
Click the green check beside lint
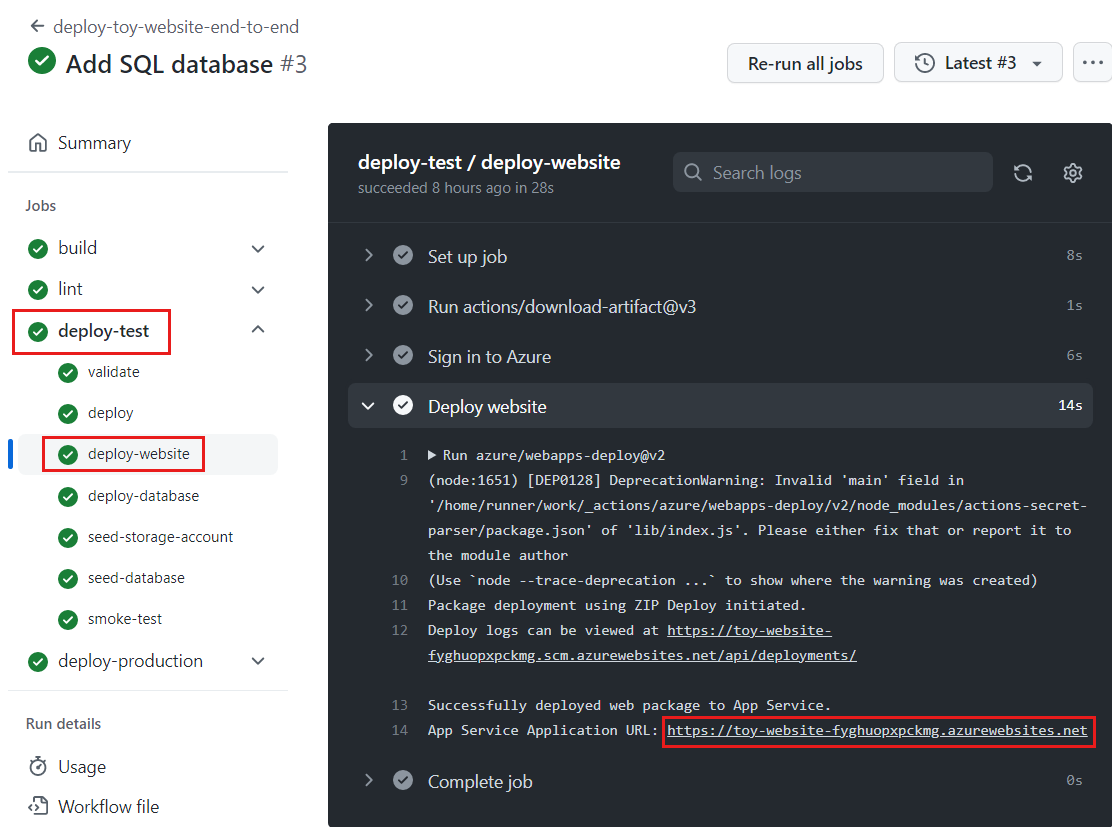point(38,290)
